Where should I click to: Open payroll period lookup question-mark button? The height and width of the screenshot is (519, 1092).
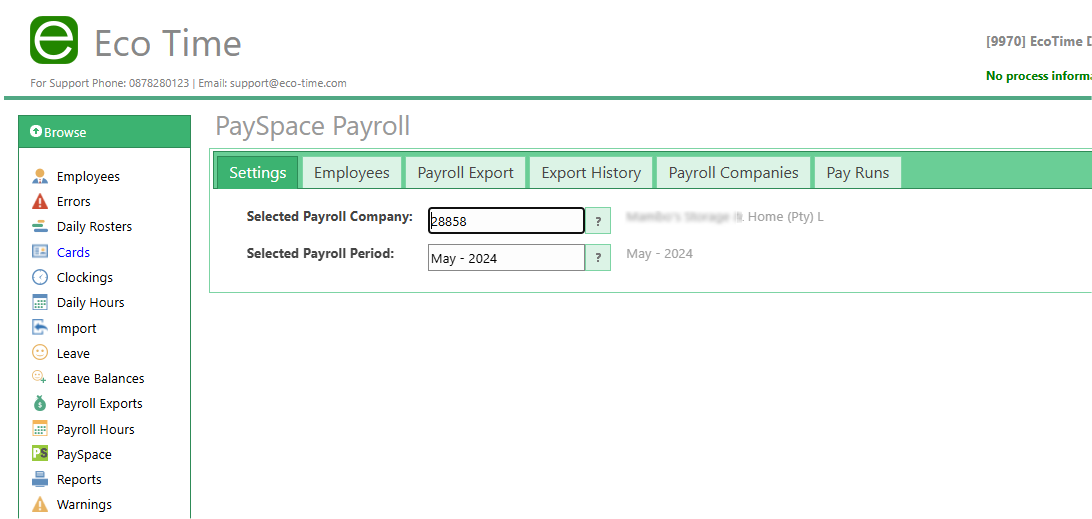pyautogui.click(x=598, y=258)
